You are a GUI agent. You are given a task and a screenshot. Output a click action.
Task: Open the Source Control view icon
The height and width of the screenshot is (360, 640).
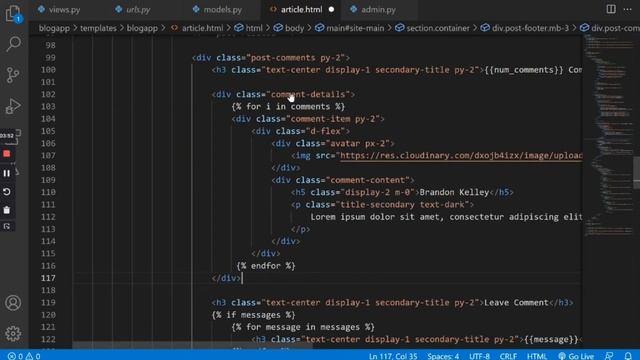[13, 75]
